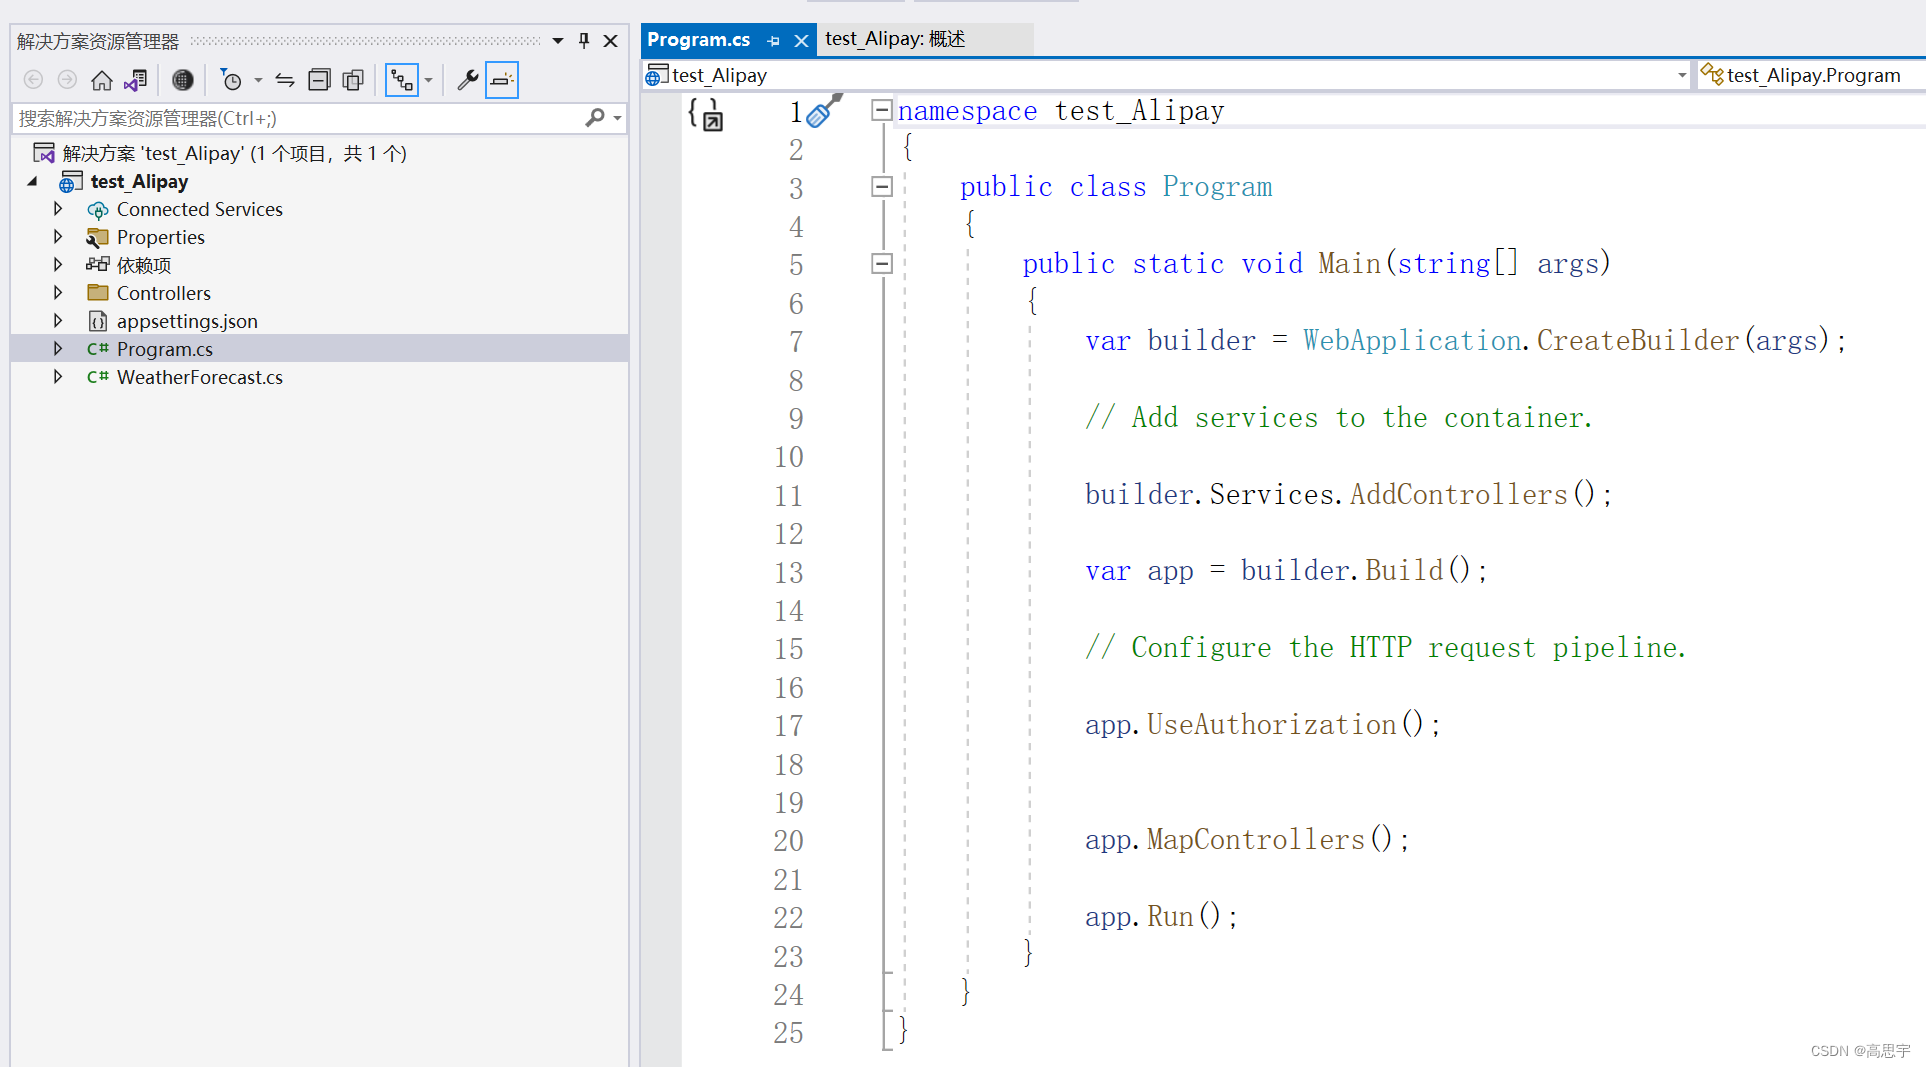Toggle the Preview Selected Items button
This screenshot has width=1926, height=1067.
click(502, 80)
